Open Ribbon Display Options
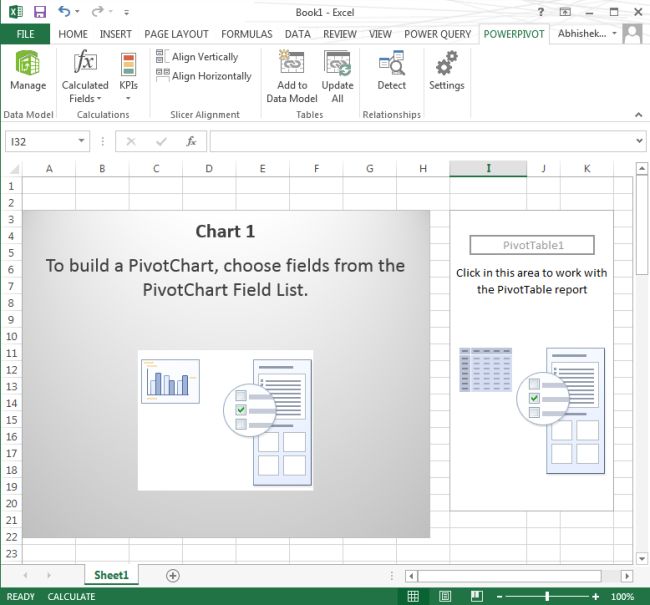Viewport: 650px width, 605px height. click(565, 12)
